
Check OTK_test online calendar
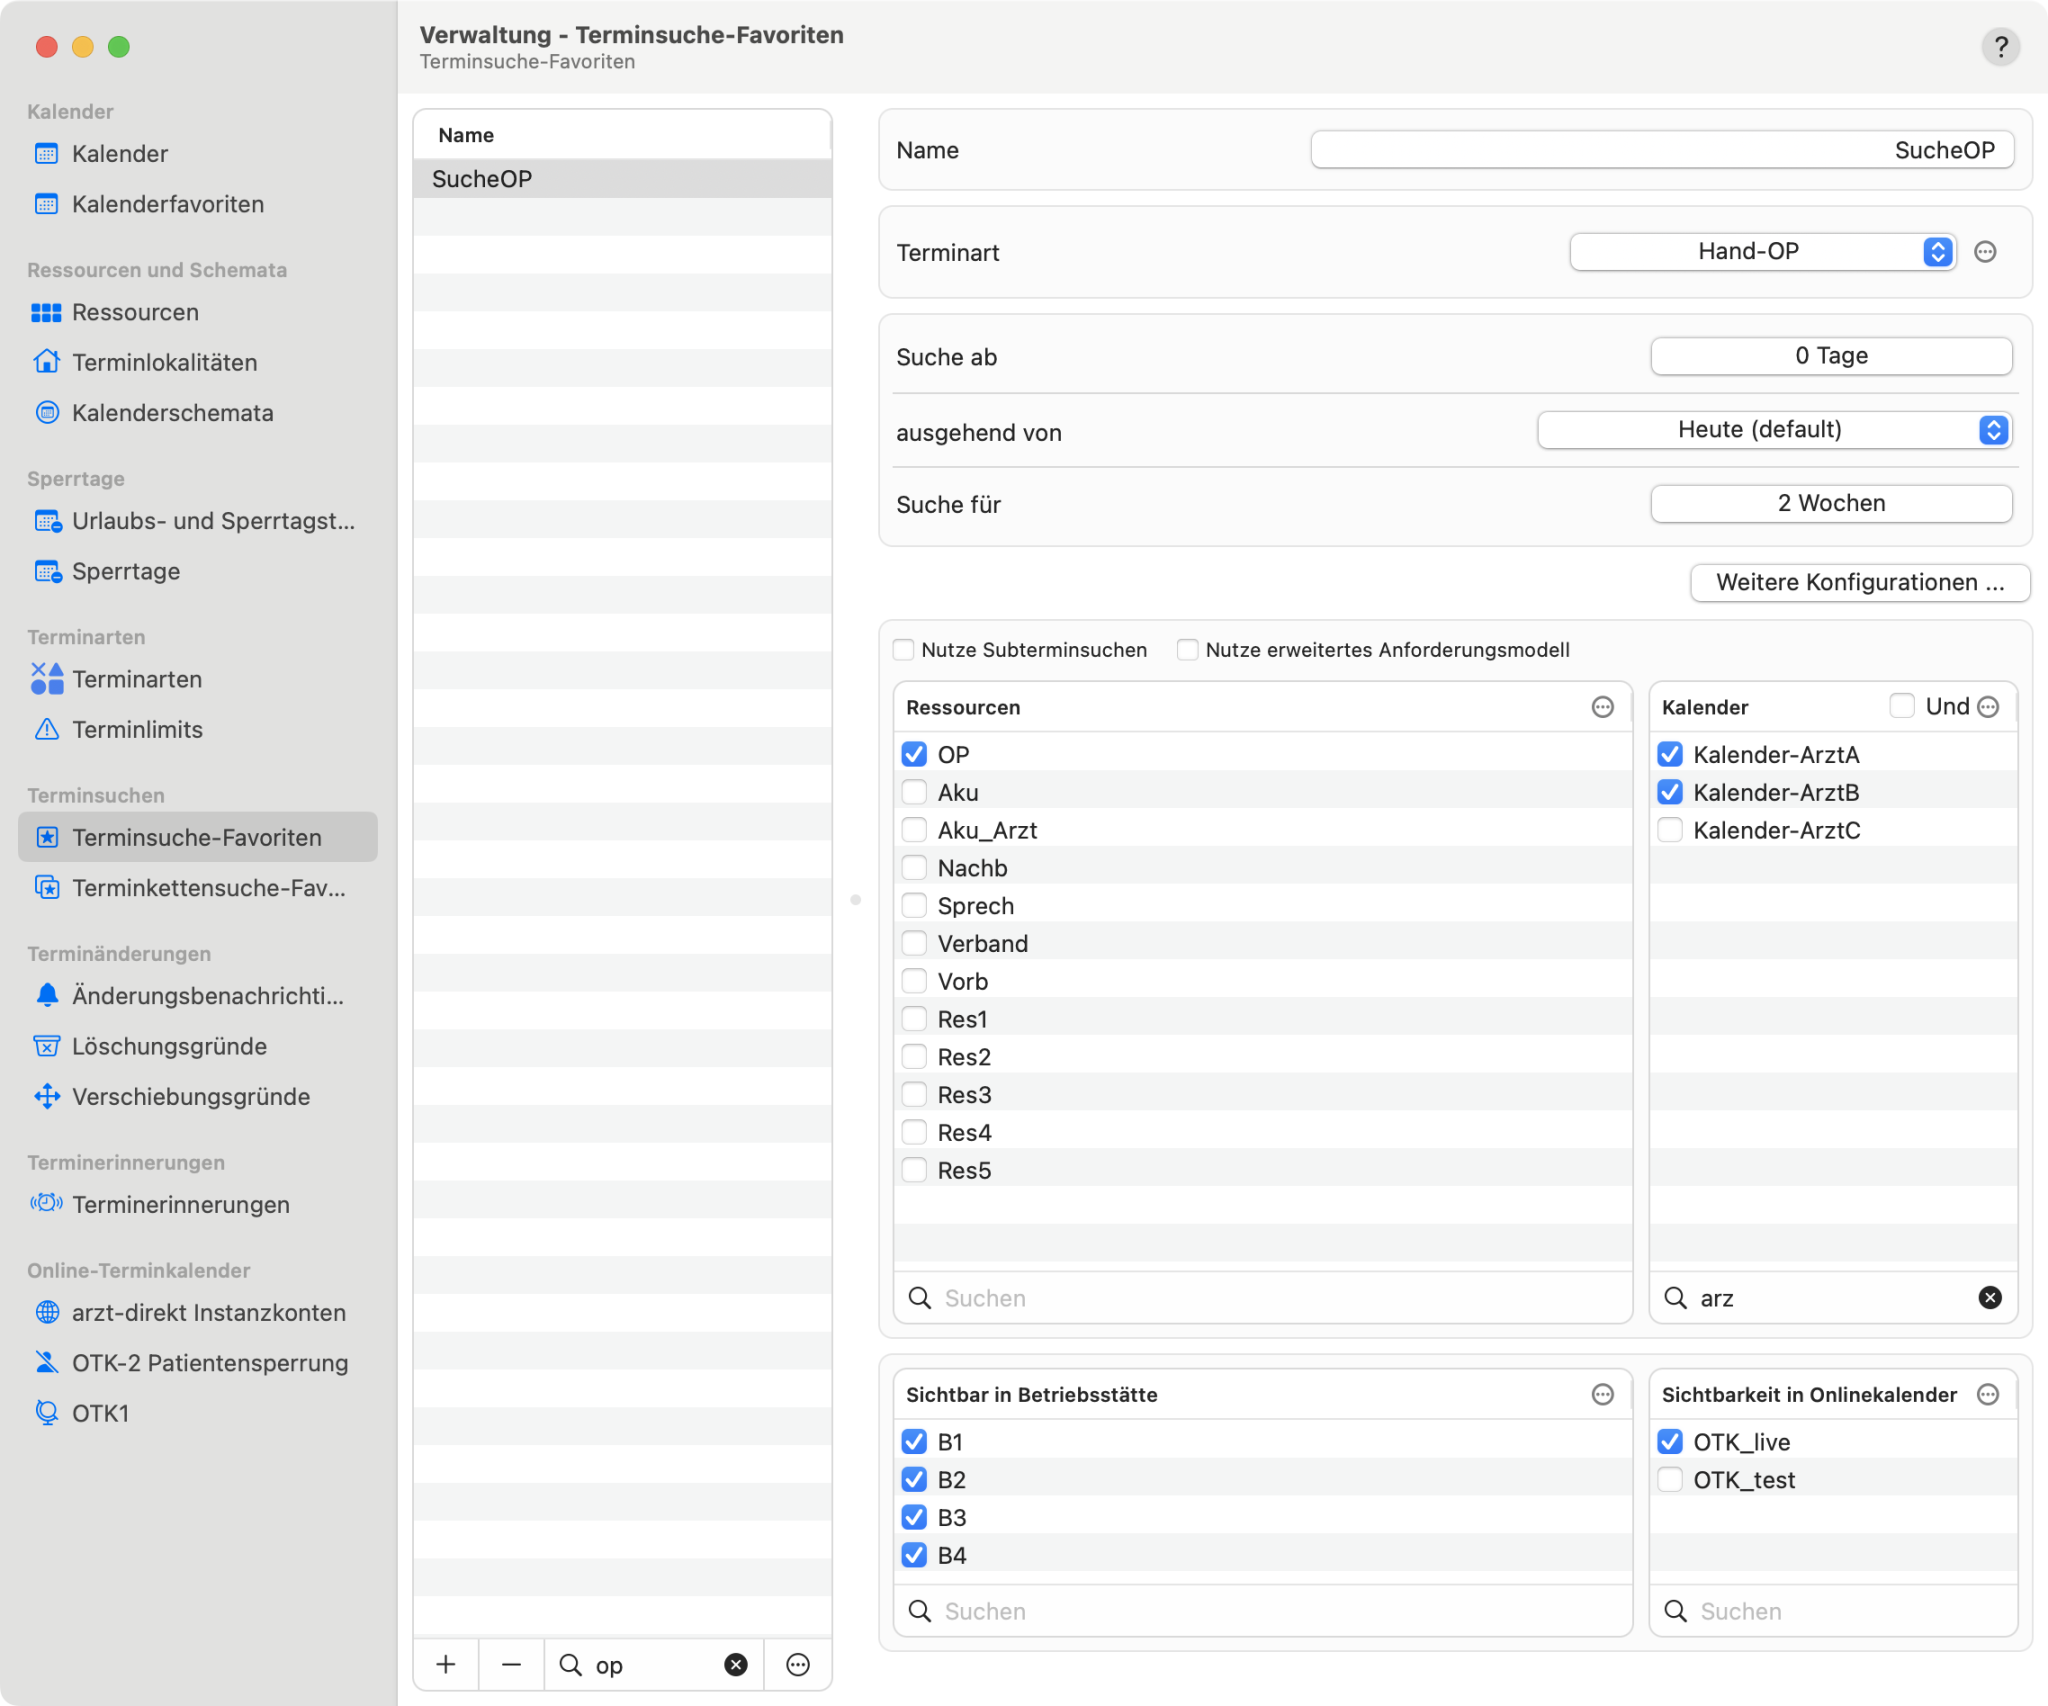pyautogui.click(x=1670, y=1479)
